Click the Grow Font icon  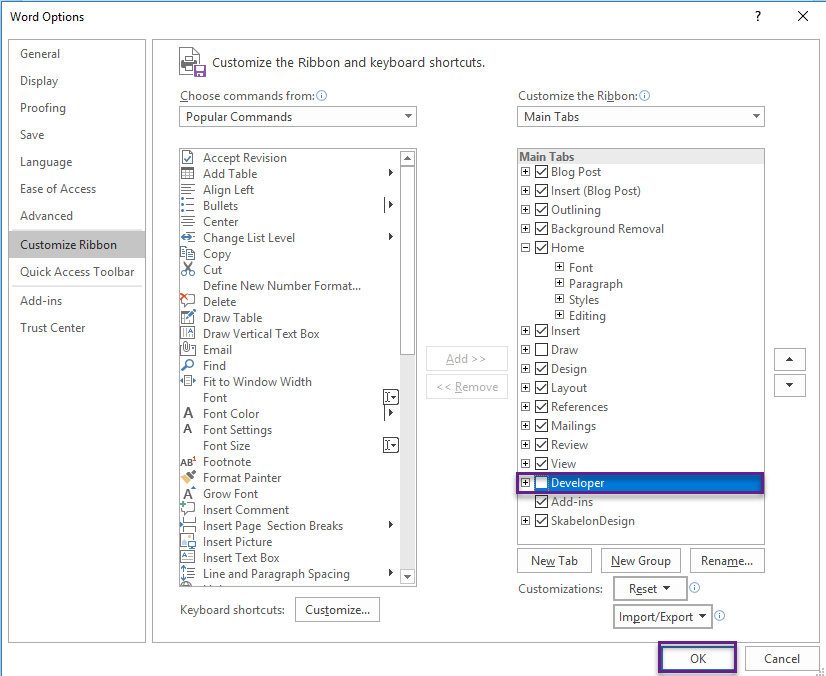pos(188,493)
